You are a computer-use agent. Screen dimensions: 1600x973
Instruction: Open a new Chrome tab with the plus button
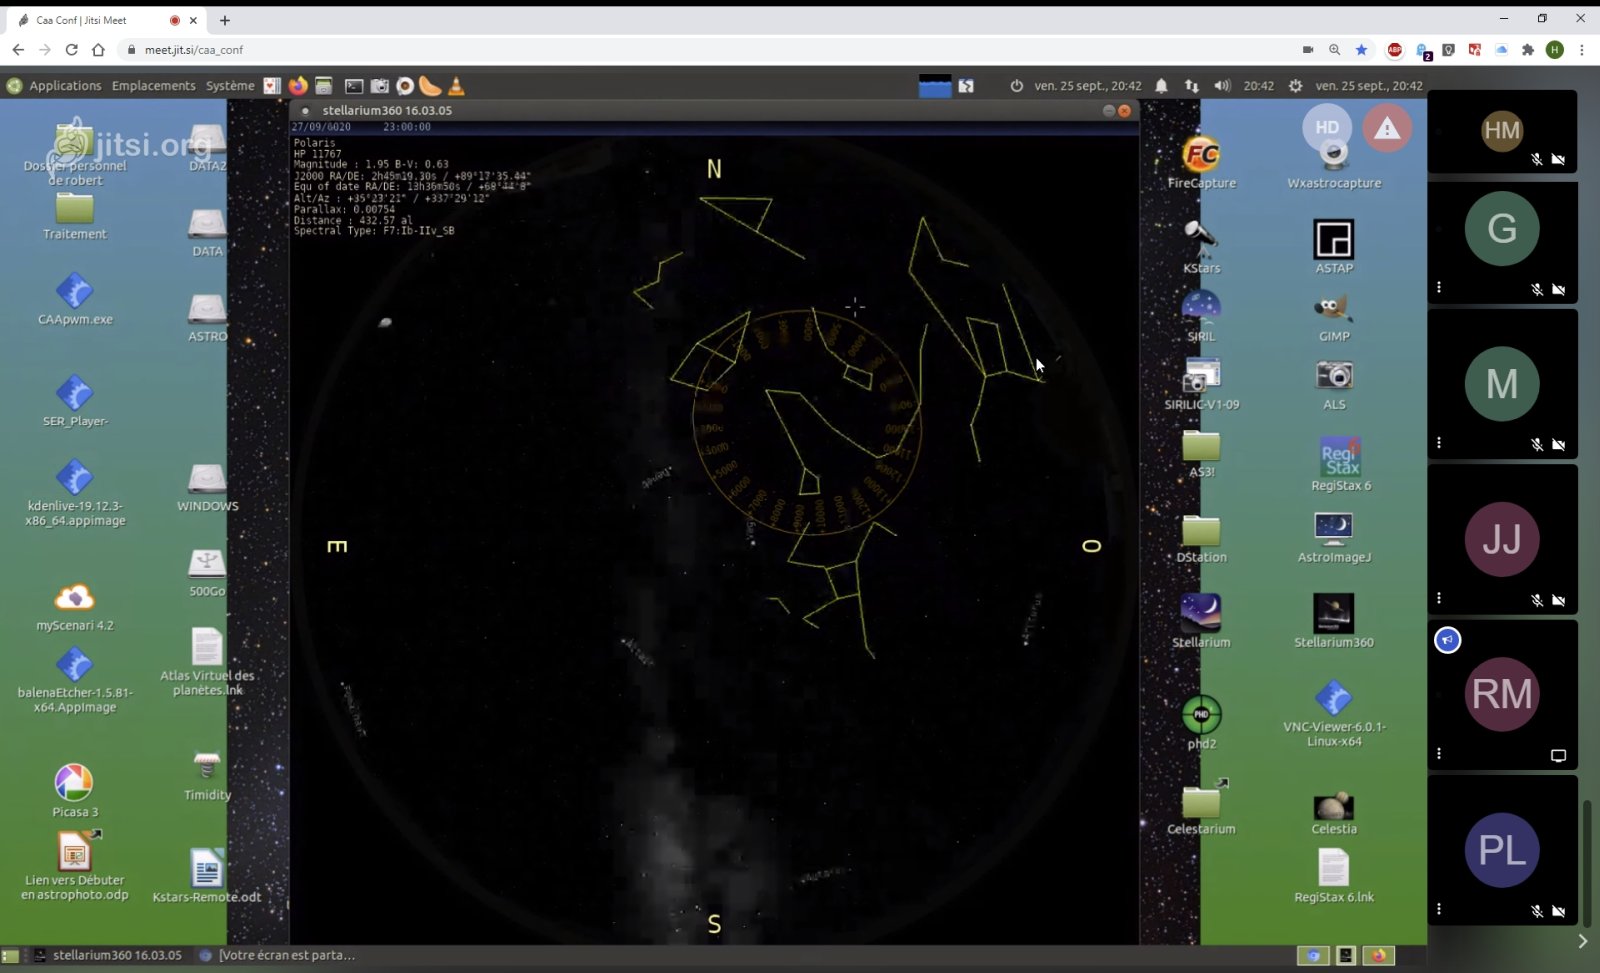(225, 20)
